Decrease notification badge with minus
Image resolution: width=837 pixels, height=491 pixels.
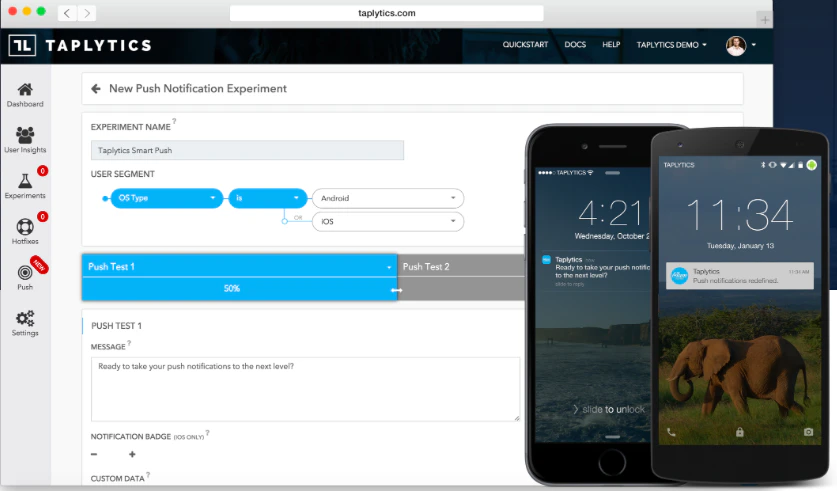(x=94, y=454)
